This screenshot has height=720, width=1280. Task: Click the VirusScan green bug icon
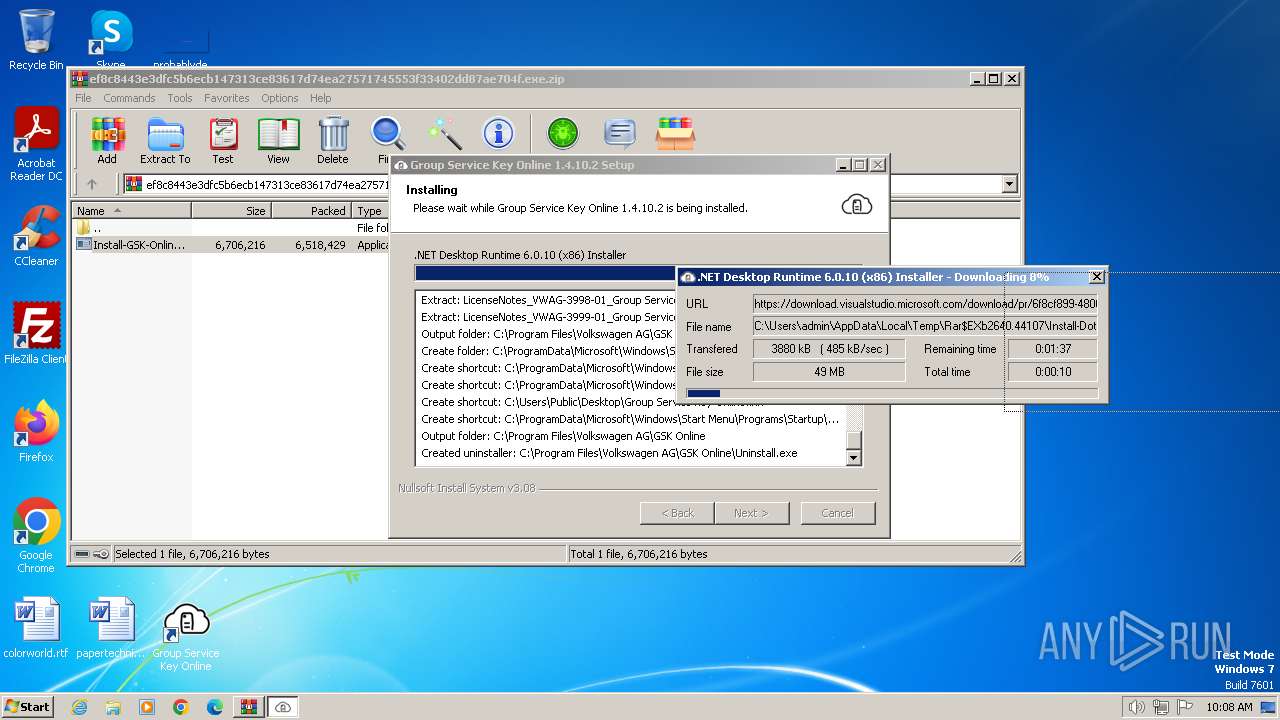tap(563, 133)
